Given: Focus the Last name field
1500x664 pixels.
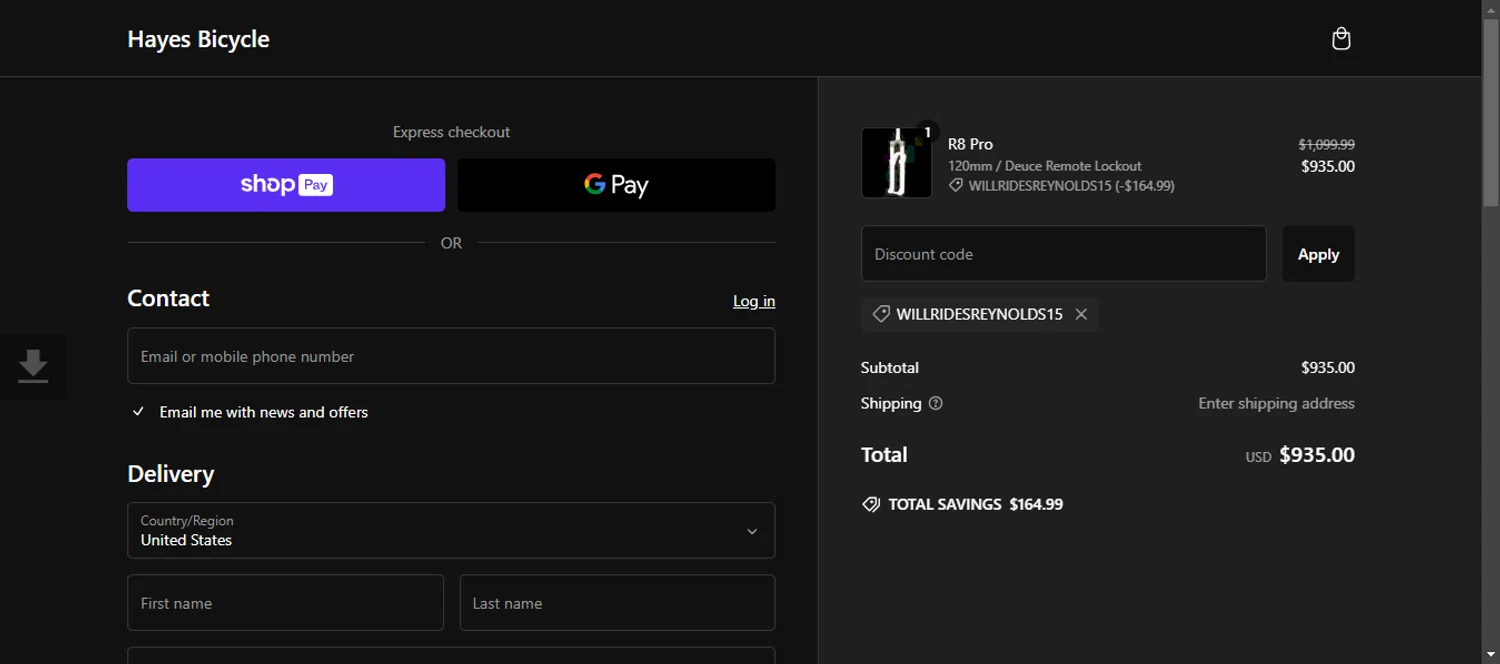Looking at the screenshot, I should tap(617, 603).
